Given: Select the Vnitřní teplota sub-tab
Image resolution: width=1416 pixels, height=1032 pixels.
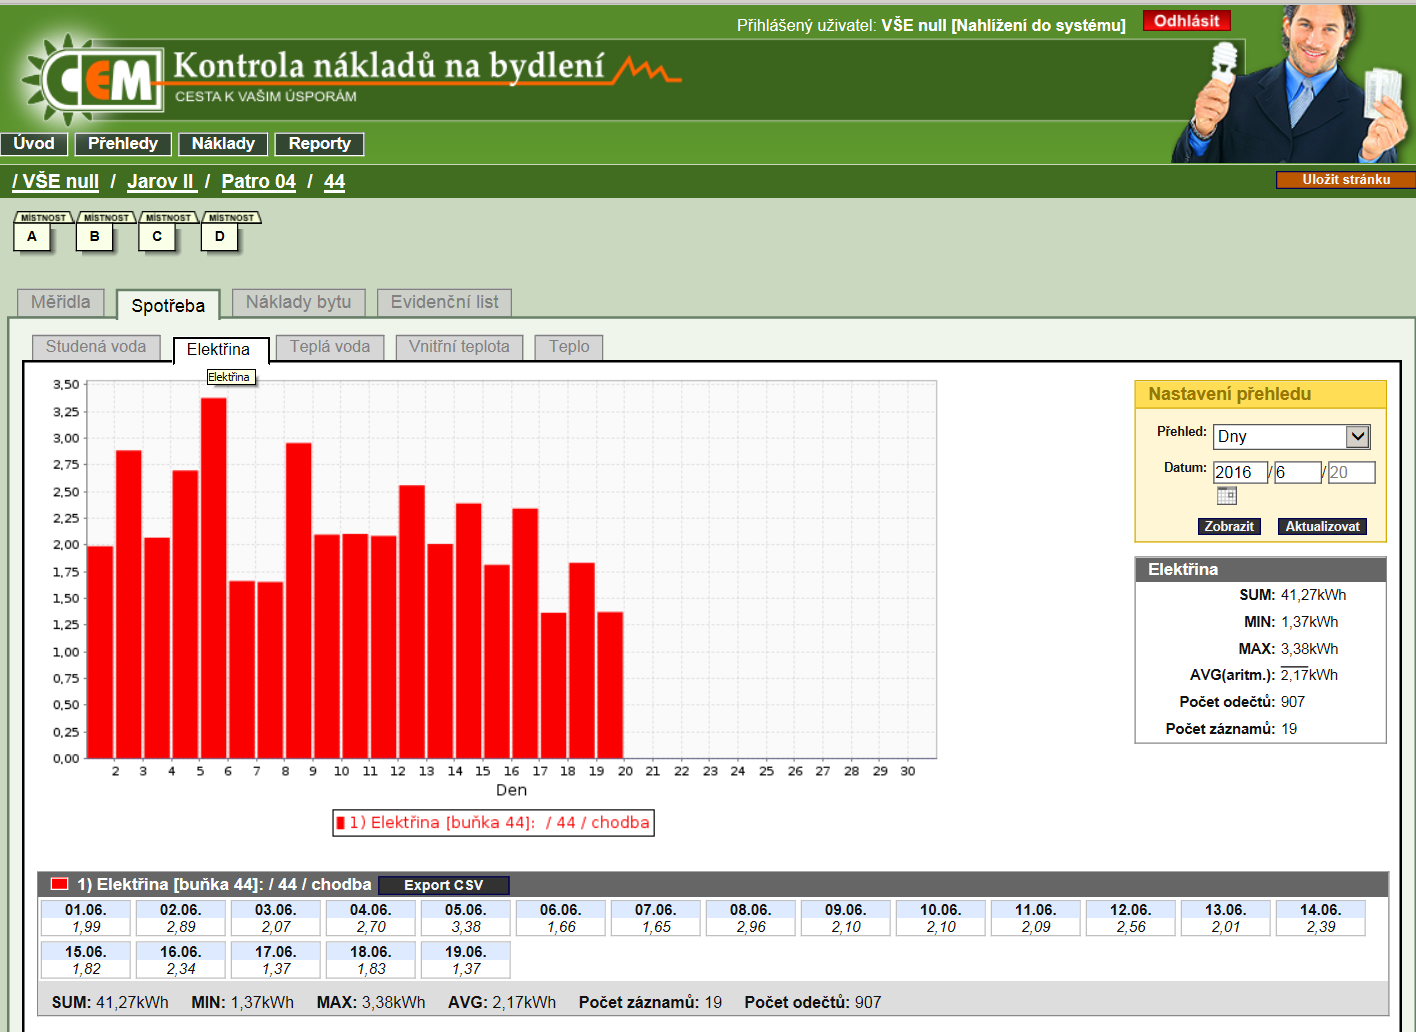Looking at the screenshot, I should coord(459,347).
